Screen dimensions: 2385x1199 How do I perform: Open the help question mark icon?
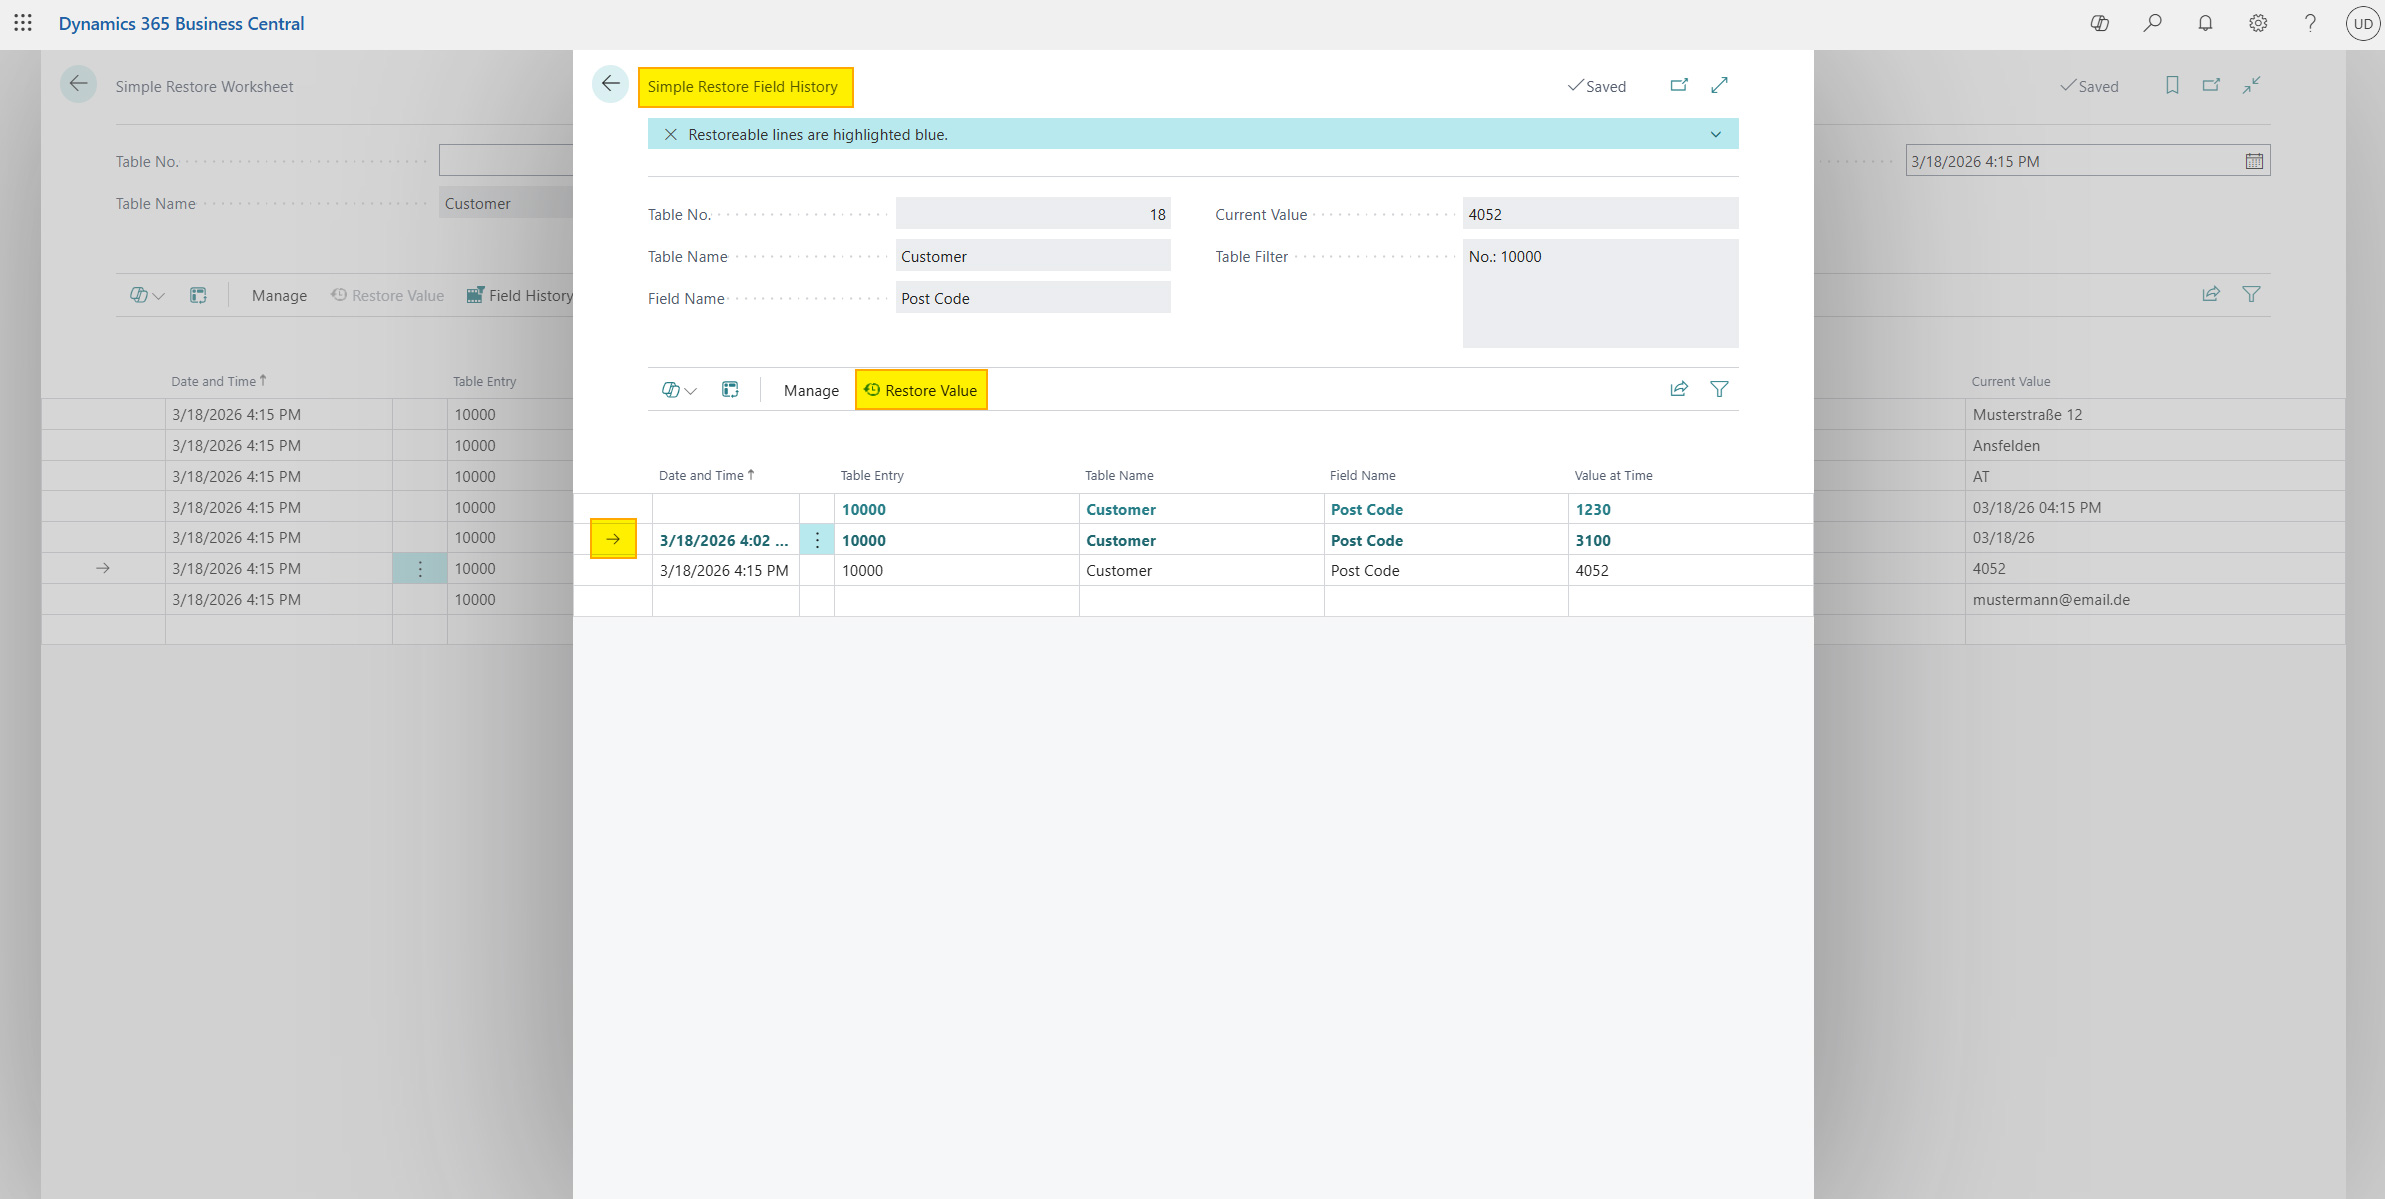tap(2310, 23)
